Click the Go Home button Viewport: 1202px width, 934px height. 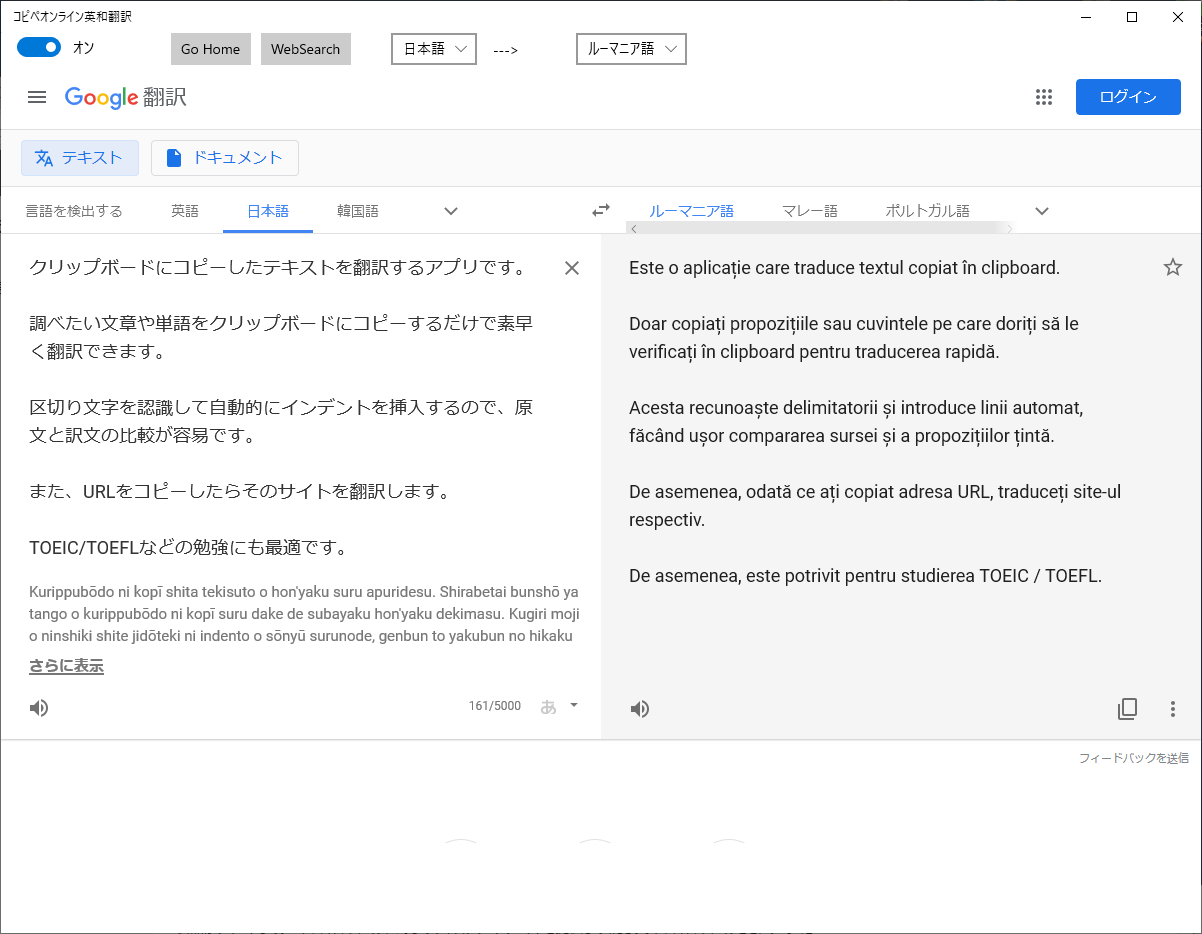point(211,49)
